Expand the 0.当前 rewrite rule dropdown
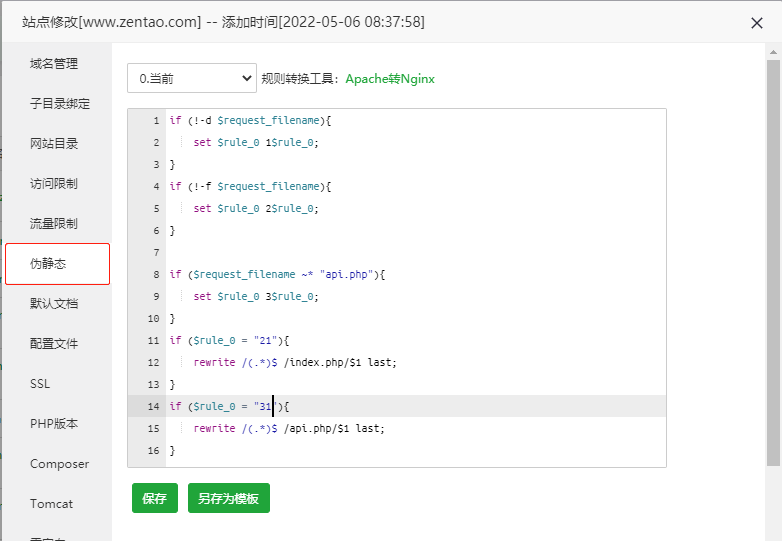 (192, 78)
